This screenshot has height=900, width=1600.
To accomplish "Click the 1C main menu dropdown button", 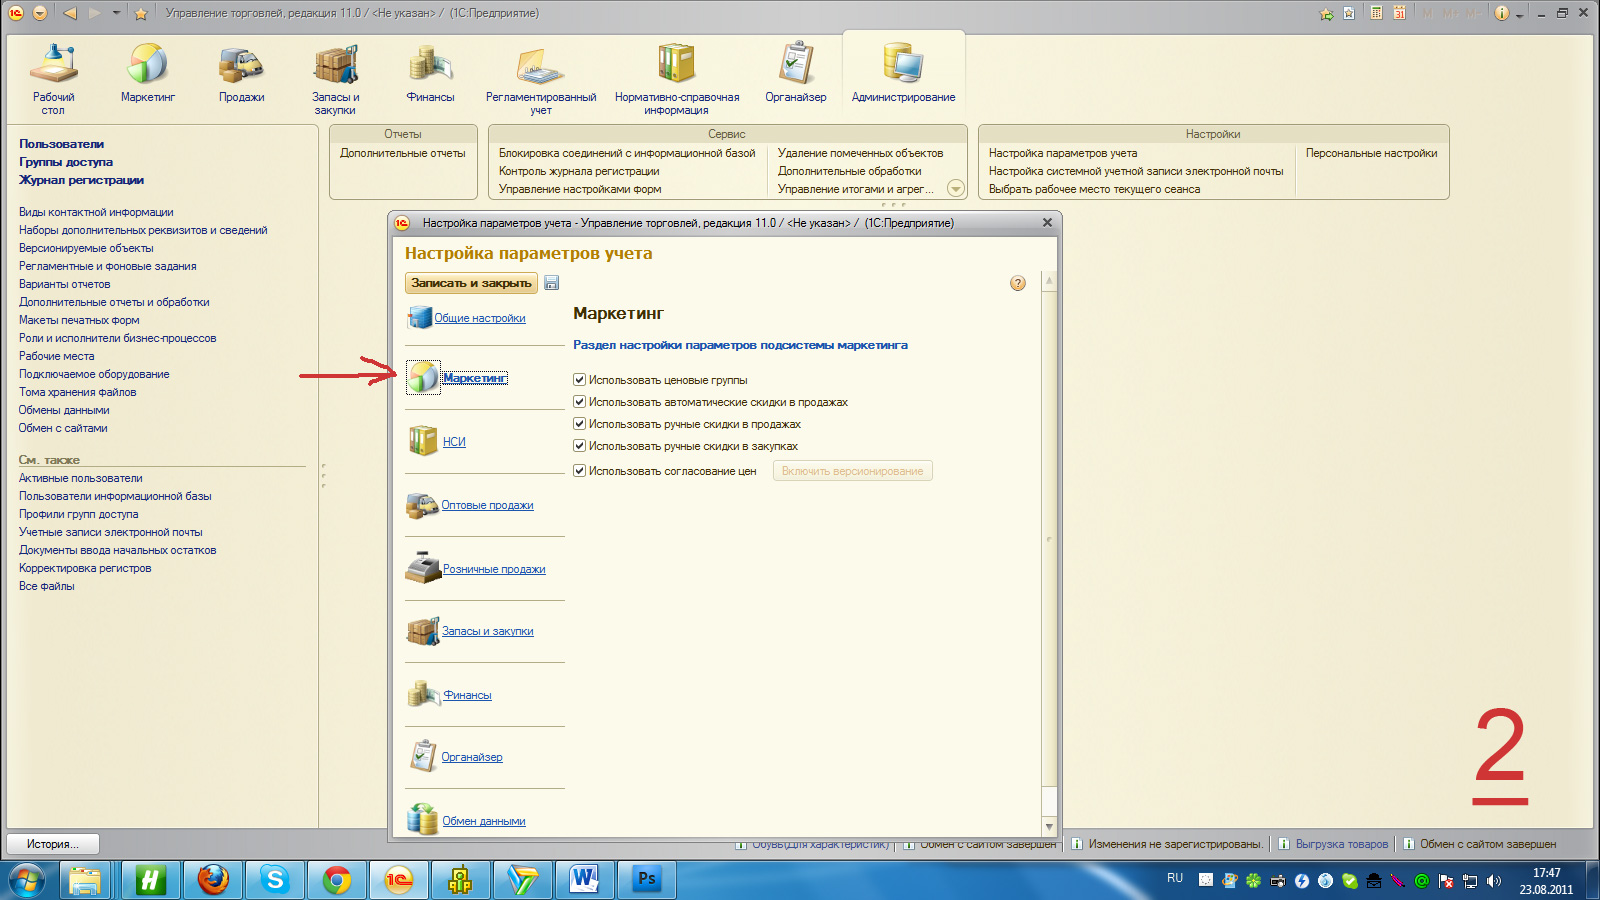I will pyautogui.click(x=40, y=13).
